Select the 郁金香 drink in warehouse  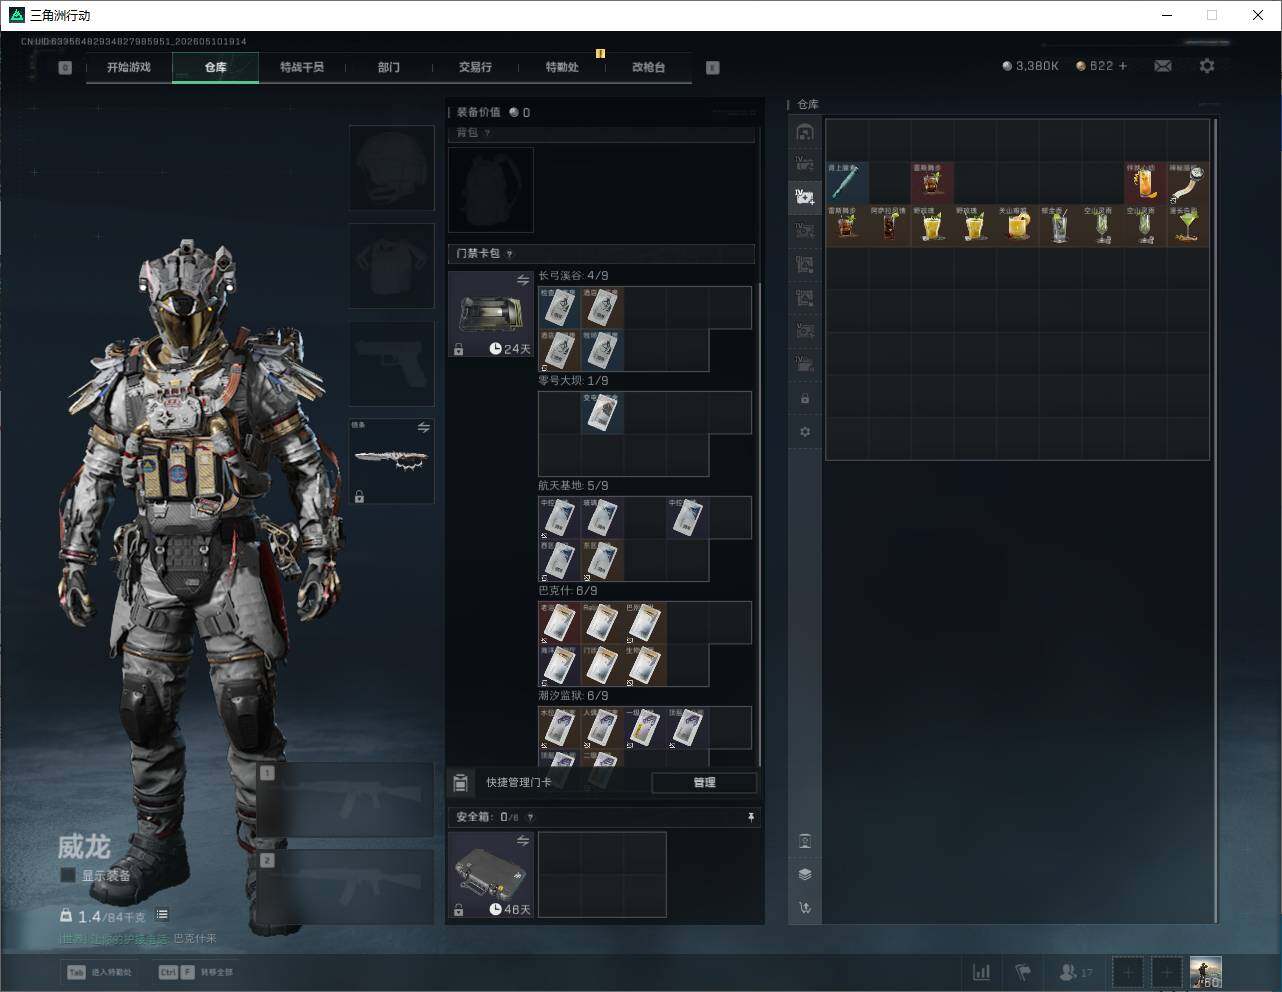(1059, 226)
